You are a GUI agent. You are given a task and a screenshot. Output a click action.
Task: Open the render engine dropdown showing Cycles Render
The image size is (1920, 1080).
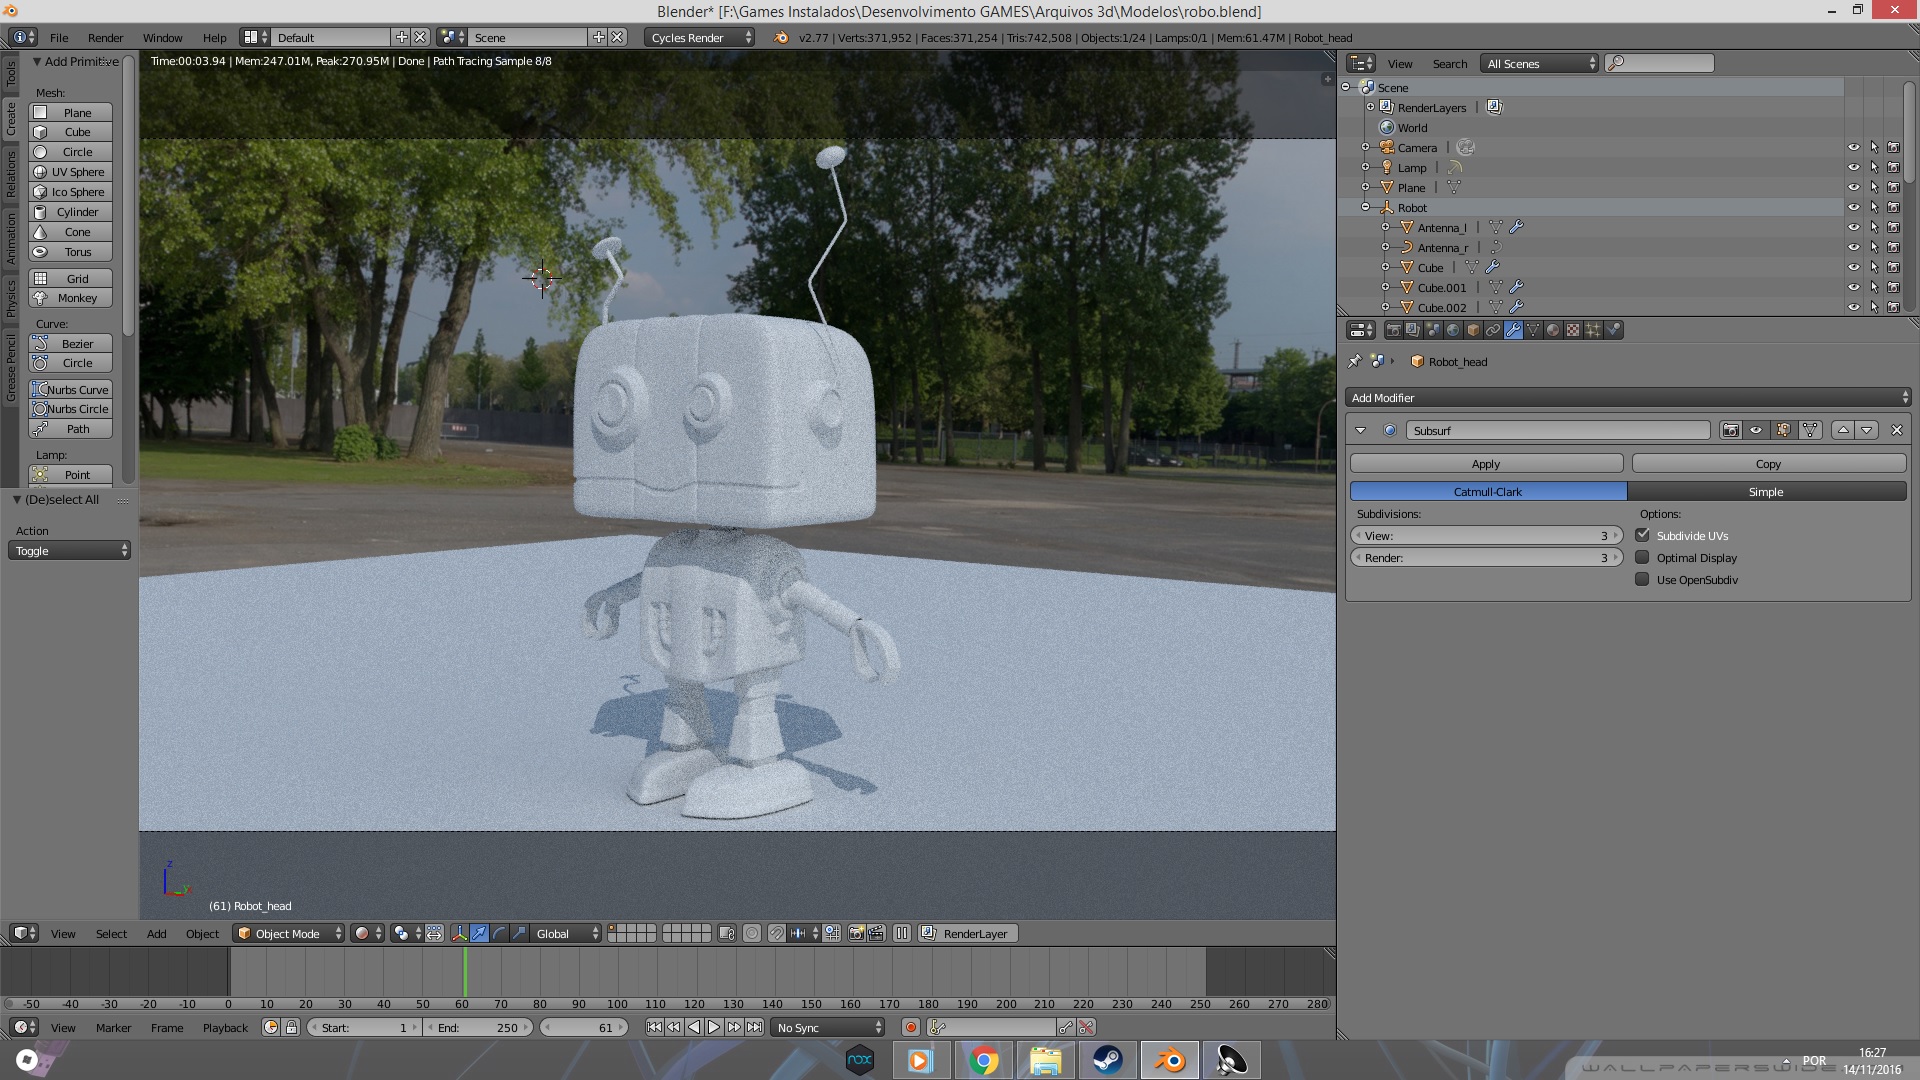coord(700,37)
